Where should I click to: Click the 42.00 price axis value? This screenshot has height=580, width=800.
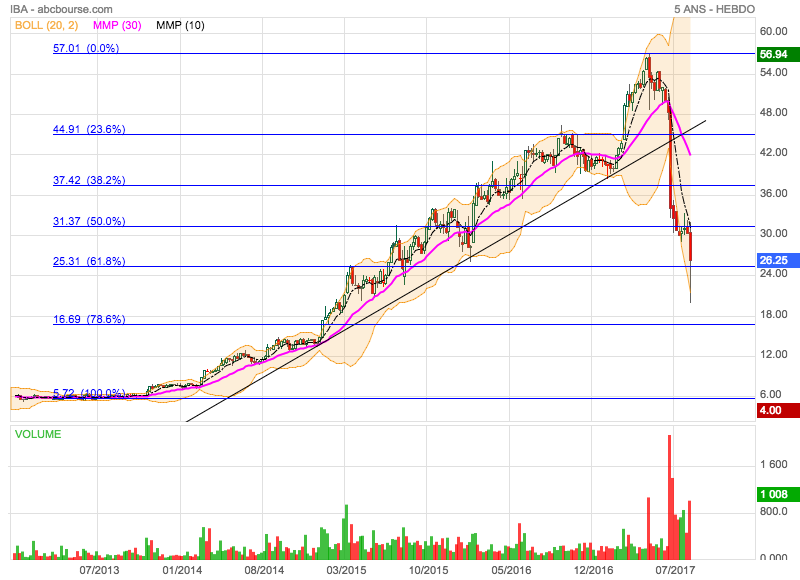click(773, 153)
